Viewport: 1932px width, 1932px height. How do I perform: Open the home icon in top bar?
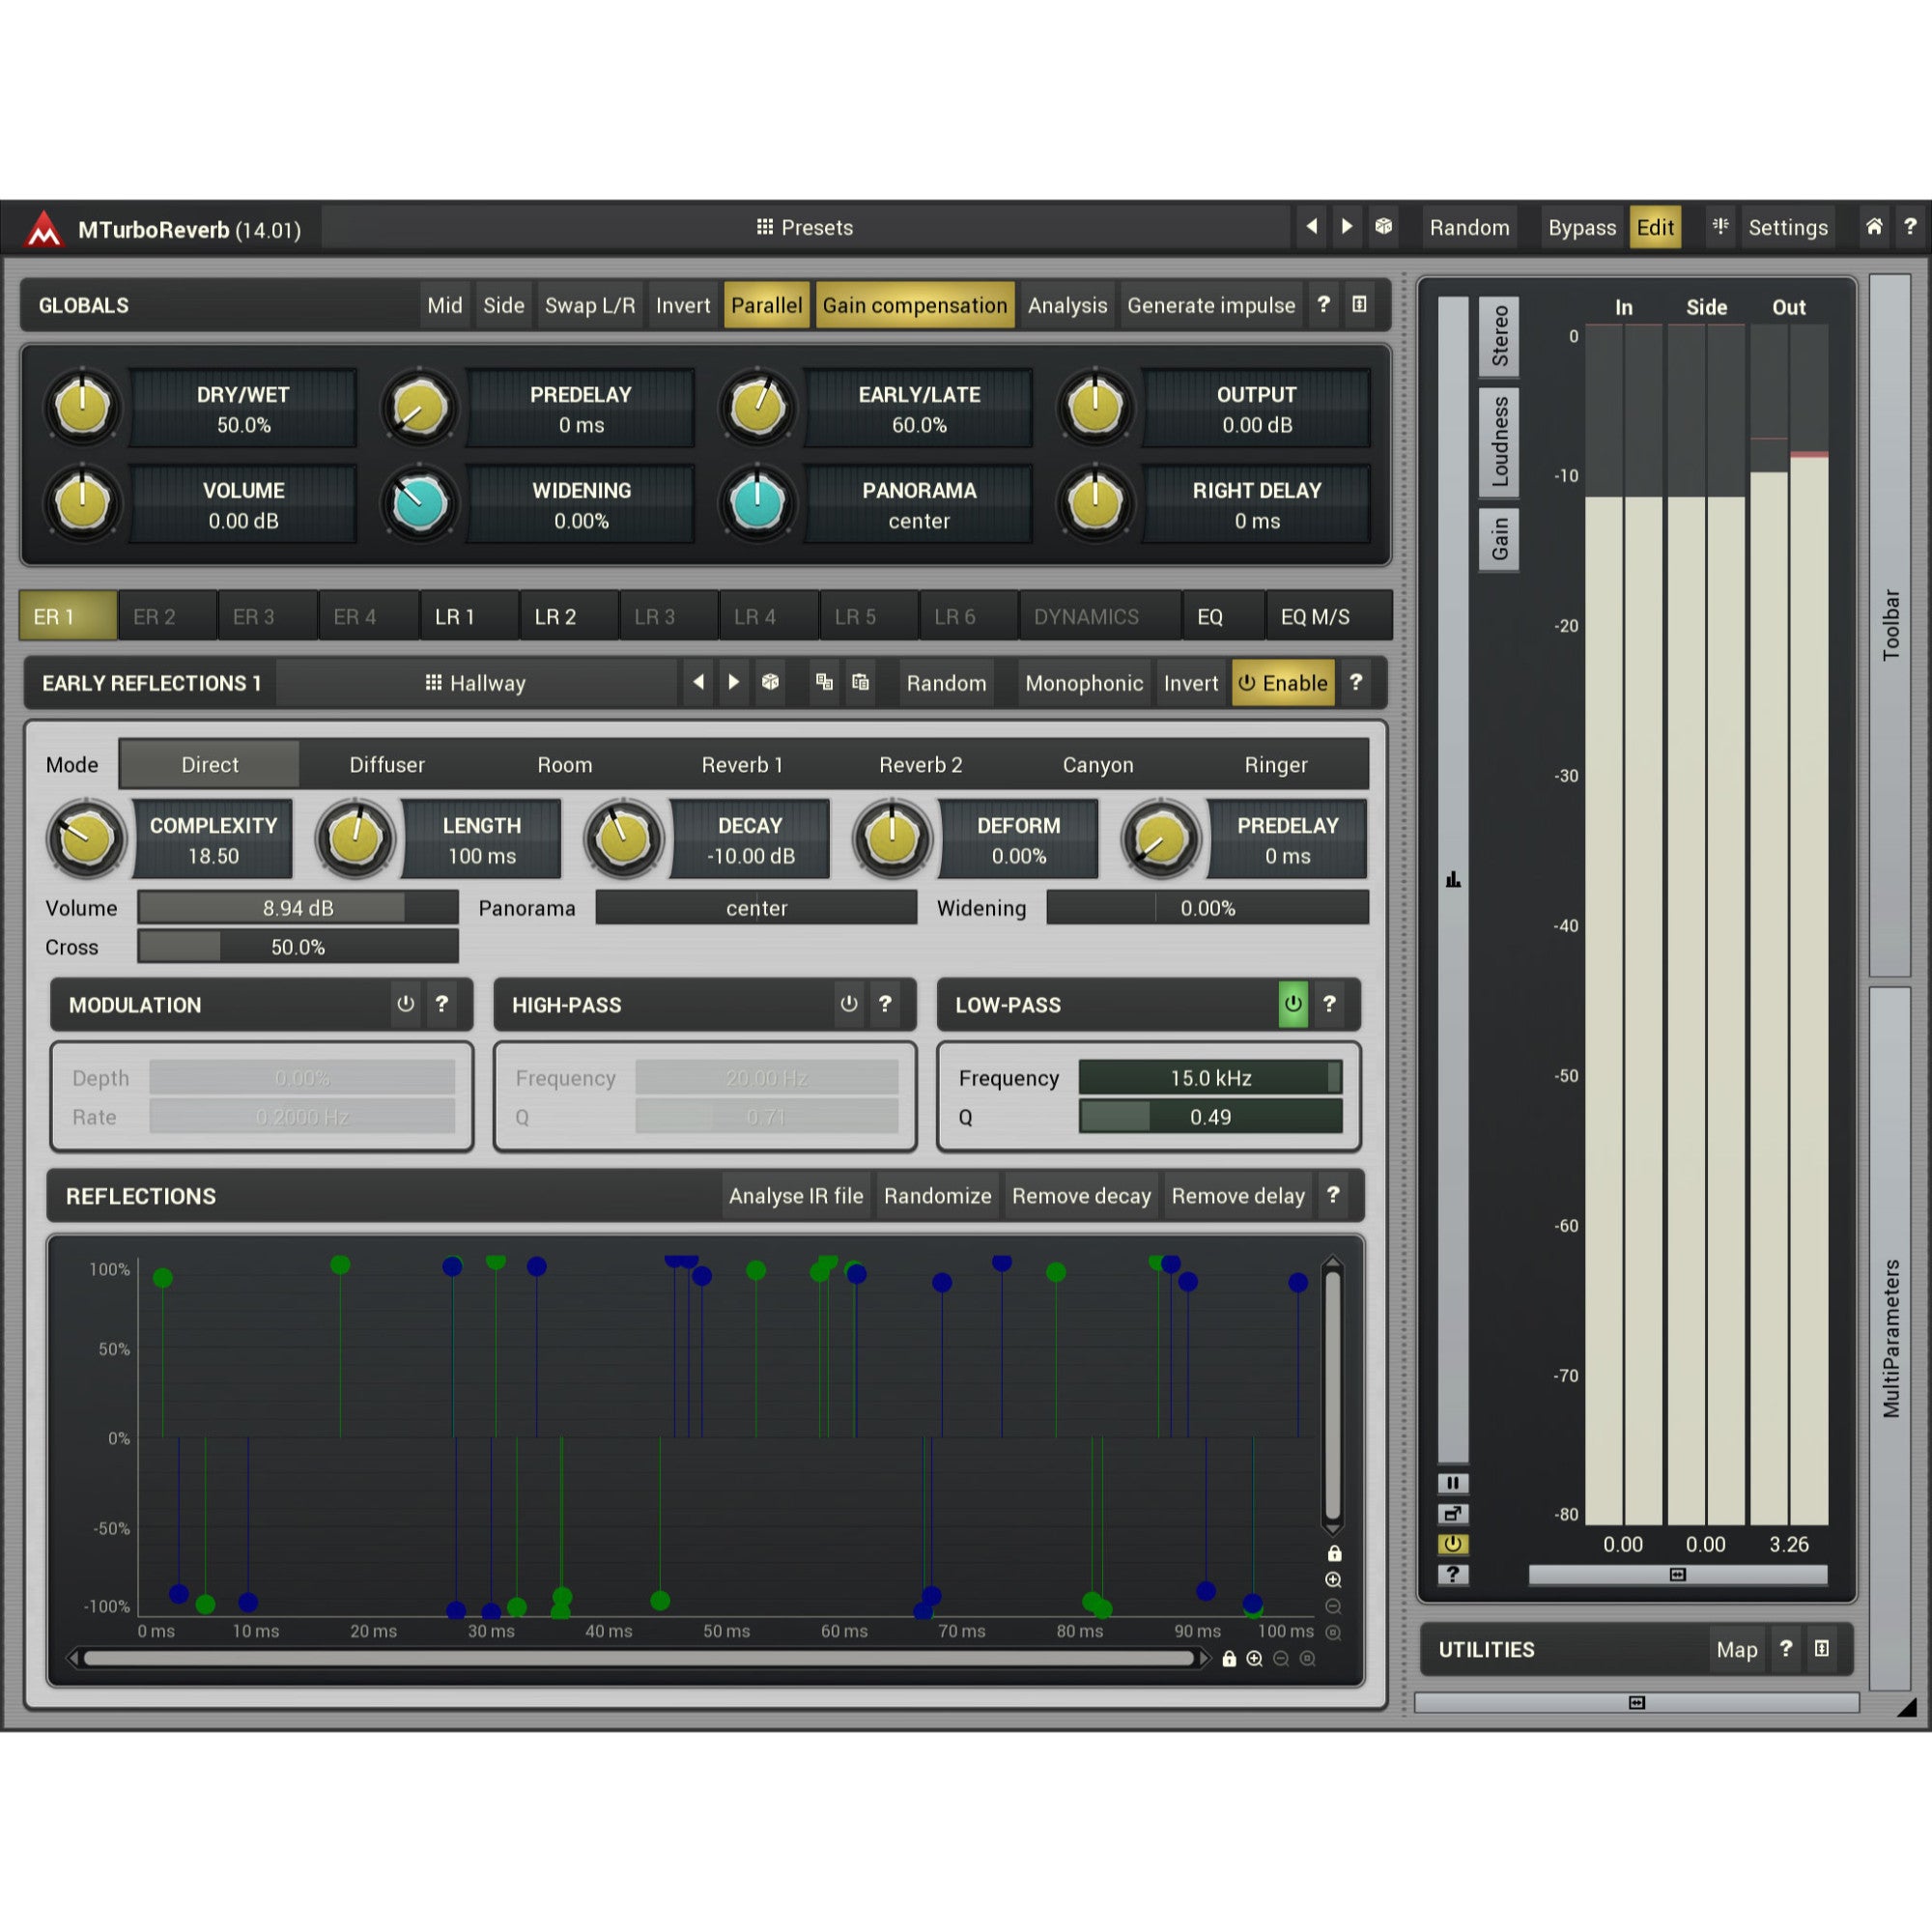tap(1874, 227)
